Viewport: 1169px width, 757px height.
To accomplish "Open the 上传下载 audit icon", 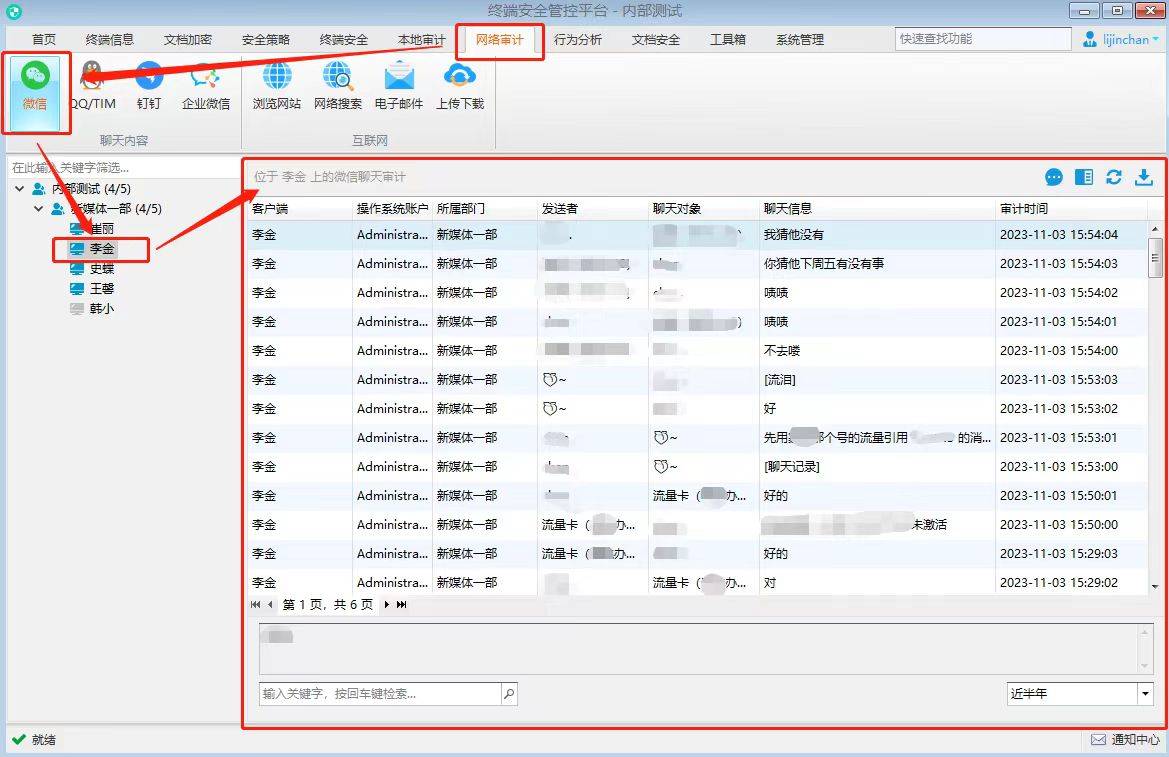I will tap(460, 87).
